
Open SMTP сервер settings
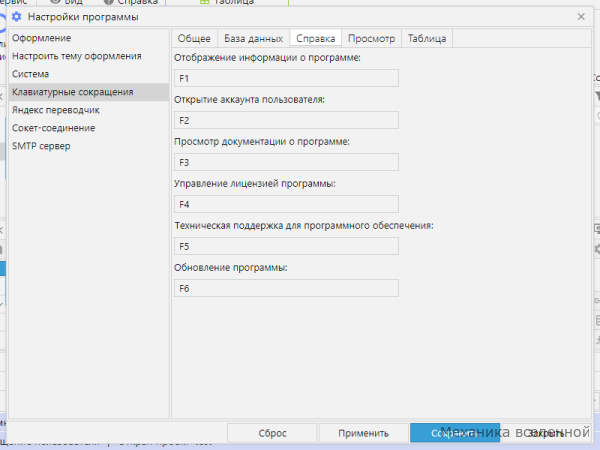pos(88,146)
